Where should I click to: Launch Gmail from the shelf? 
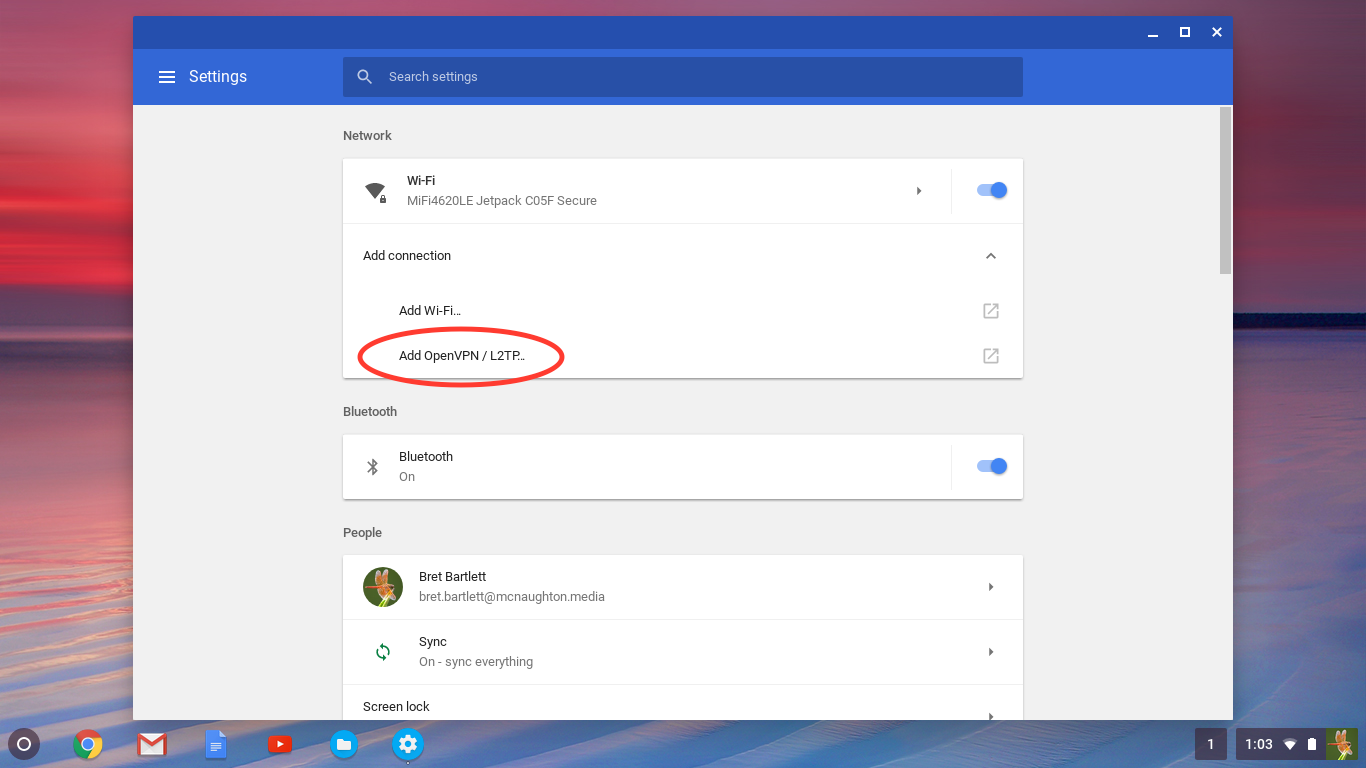(x=152, y=744)
